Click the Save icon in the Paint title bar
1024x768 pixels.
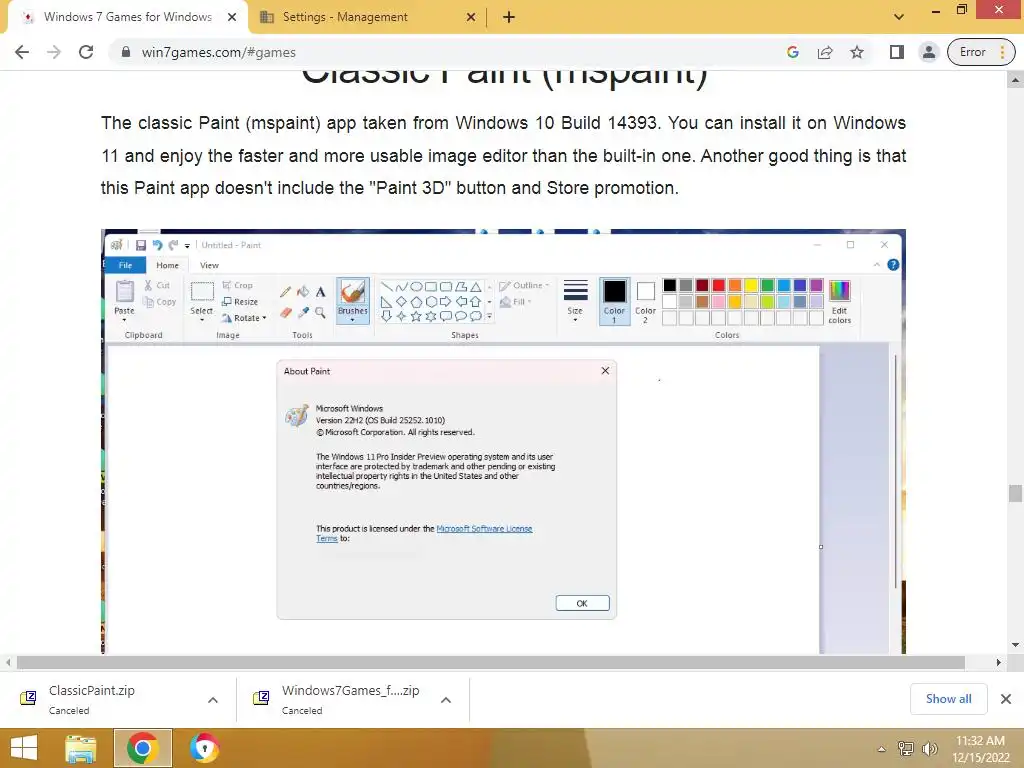tap(140, 245)
